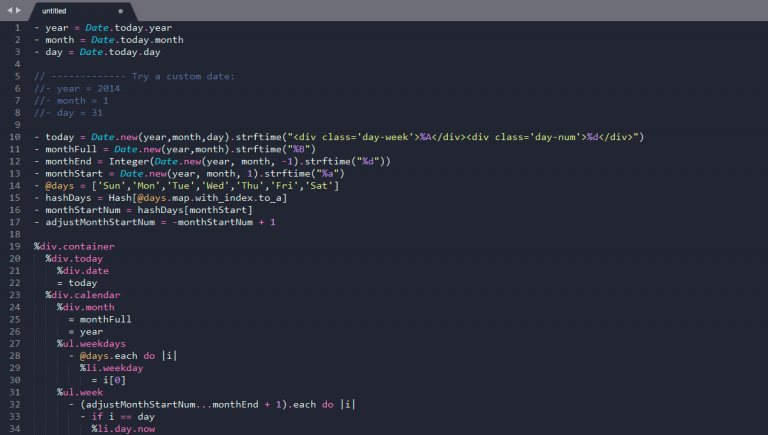Viewport: 768px width, 435px height.
Task: Click 'Wed' string in days array
Action: pos(215,186)
